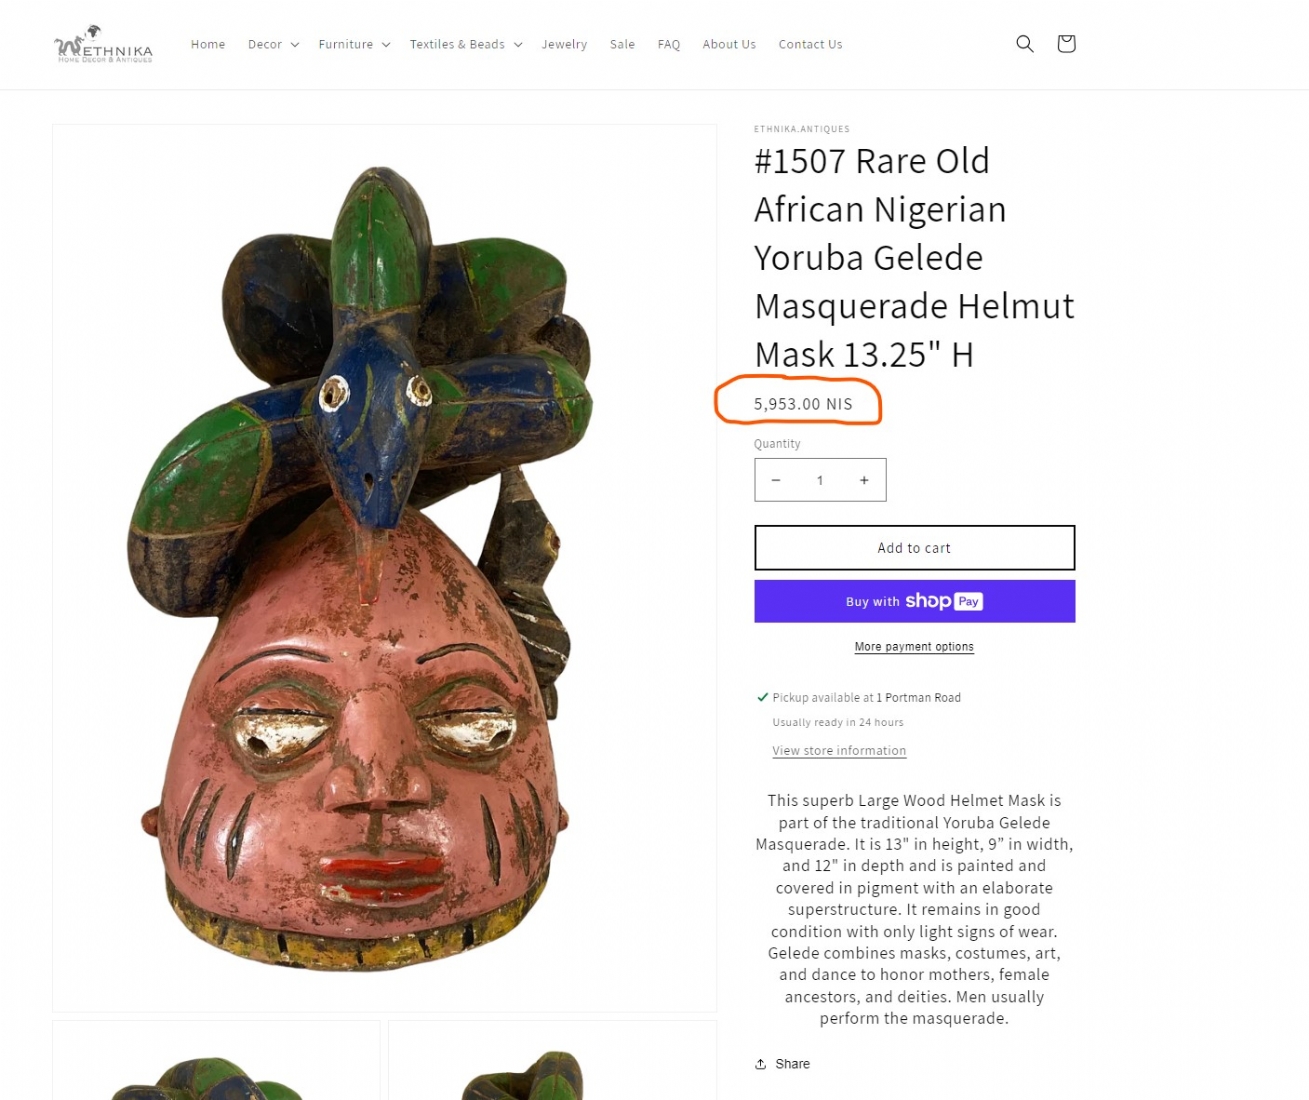Expand the Decor dropdown menu
The width and height of the screenshot is (1309, 1100).
point(273,45)
